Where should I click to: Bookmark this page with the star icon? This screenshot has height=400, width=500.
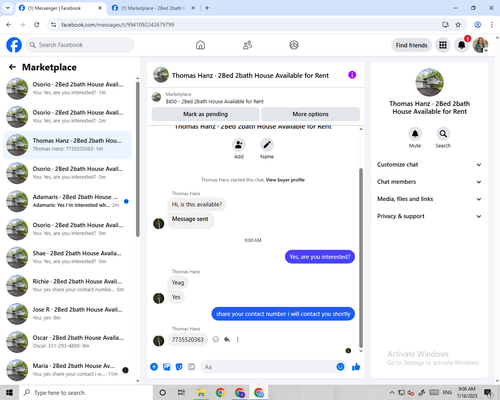point(458,25)
